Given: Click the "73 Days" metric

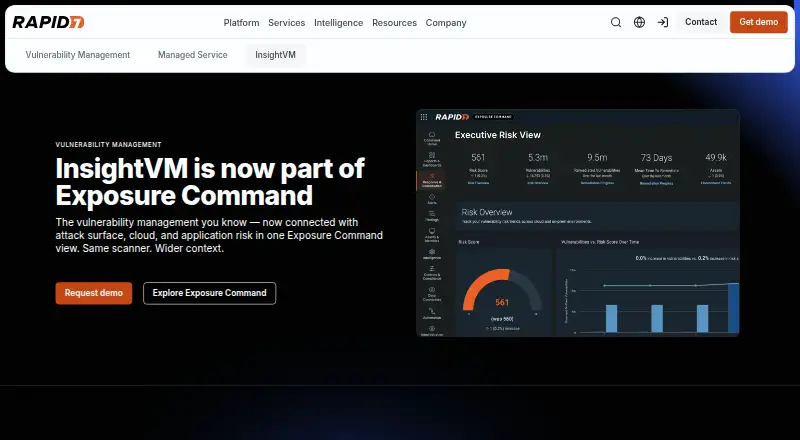Looking at the screenshot, I should pyautogui.click(x=656, y=158).
